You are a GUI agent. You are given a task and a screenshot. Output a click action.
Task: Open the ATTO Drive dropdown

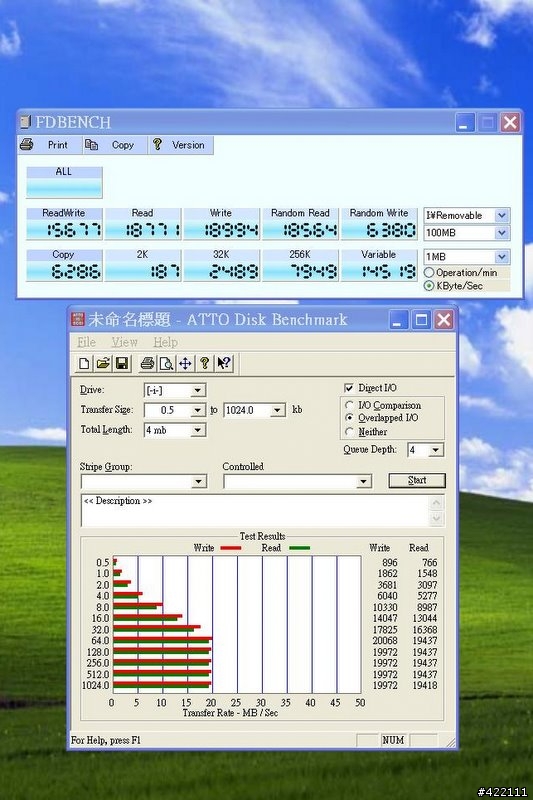click(x=198, y=391)
